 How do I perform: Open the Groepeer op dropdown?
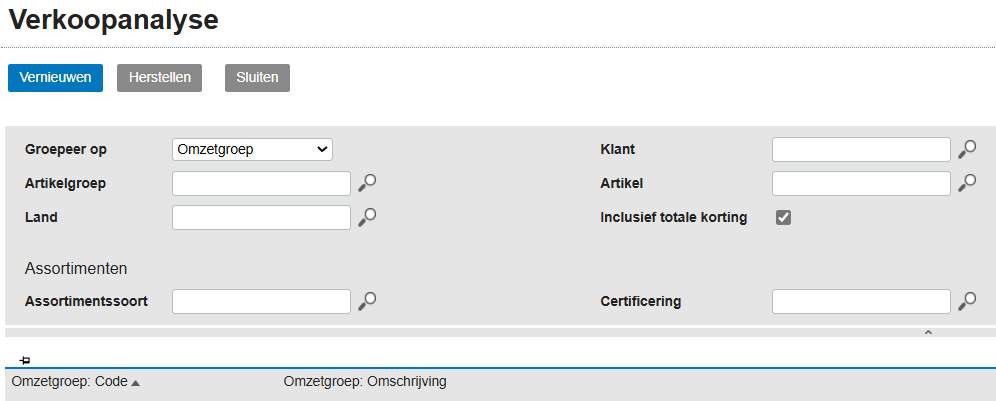pyautogui.click(x=252, y=149)
